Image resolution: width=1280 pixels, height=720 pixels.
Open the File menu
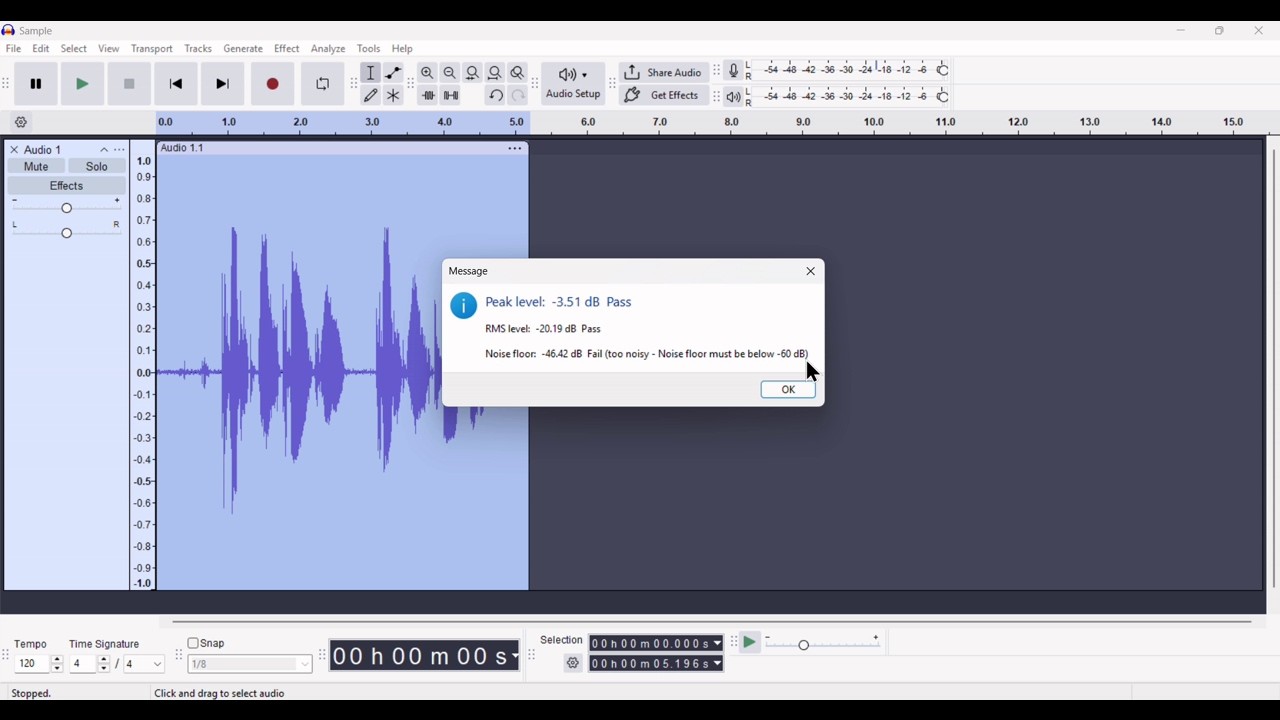pos(14,49)
